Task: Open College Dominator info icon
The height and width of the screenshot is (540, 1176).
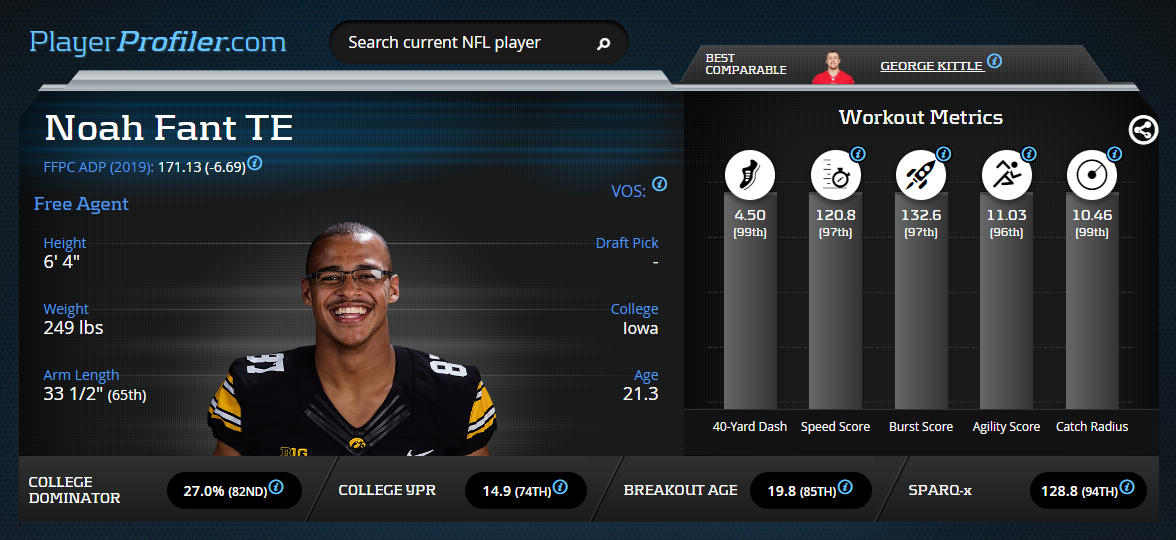Action: click(276, 487)
